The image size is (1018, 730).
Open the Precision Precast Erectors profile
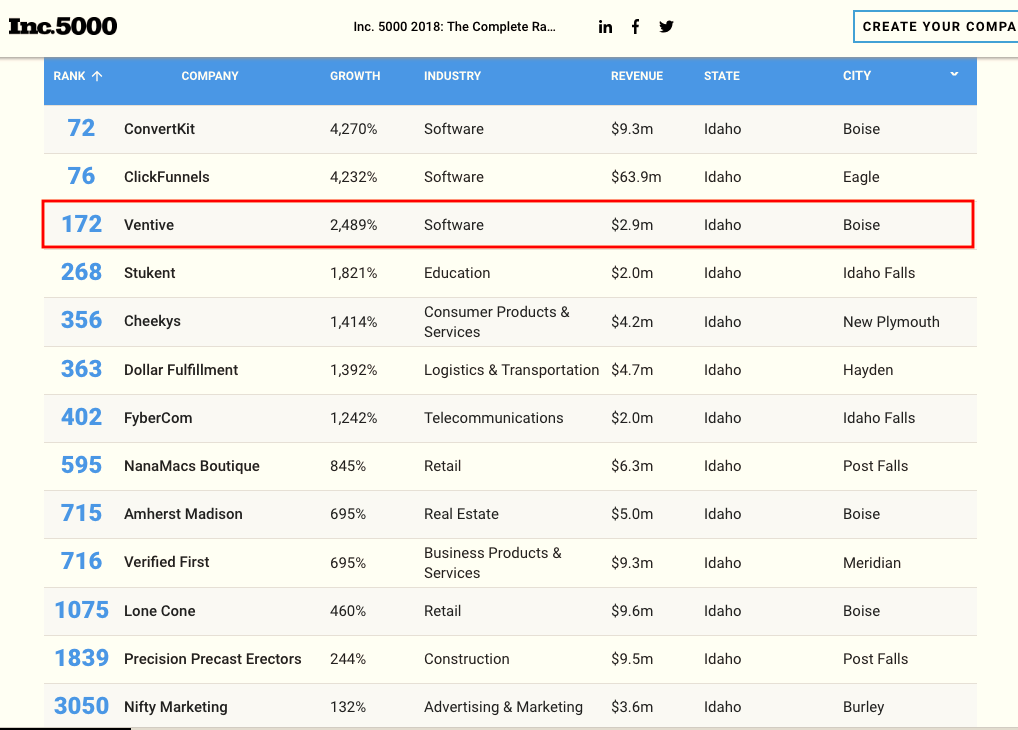point(213,659)
